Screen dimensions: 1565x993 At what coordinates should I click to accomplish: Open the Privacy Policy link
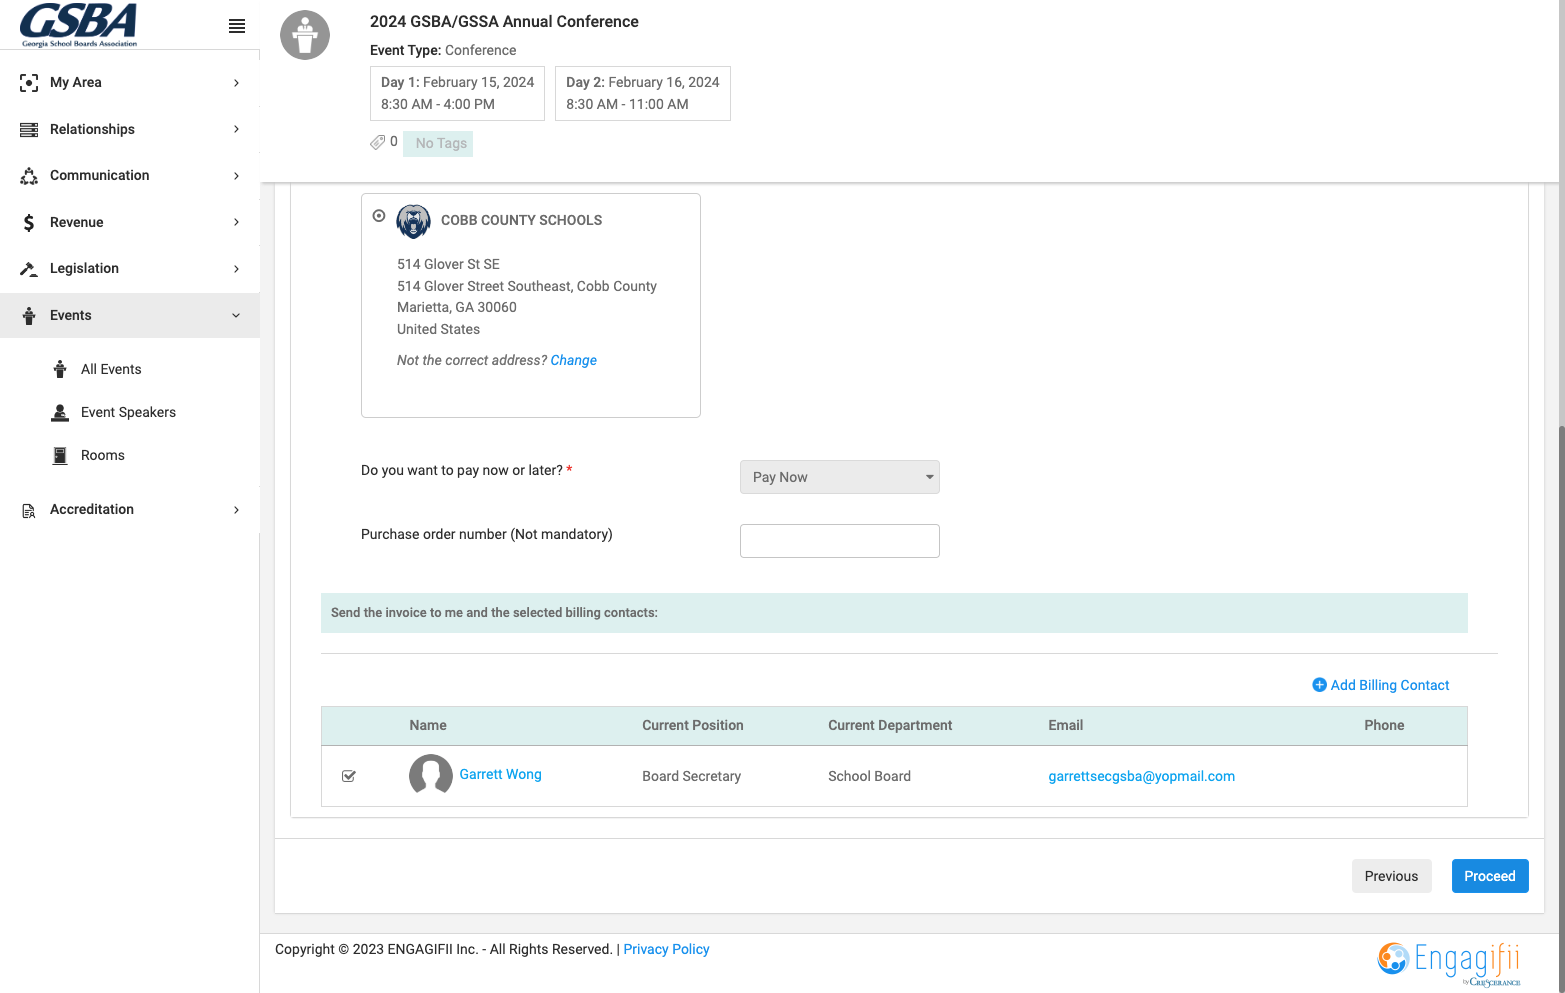pos(666,949)
